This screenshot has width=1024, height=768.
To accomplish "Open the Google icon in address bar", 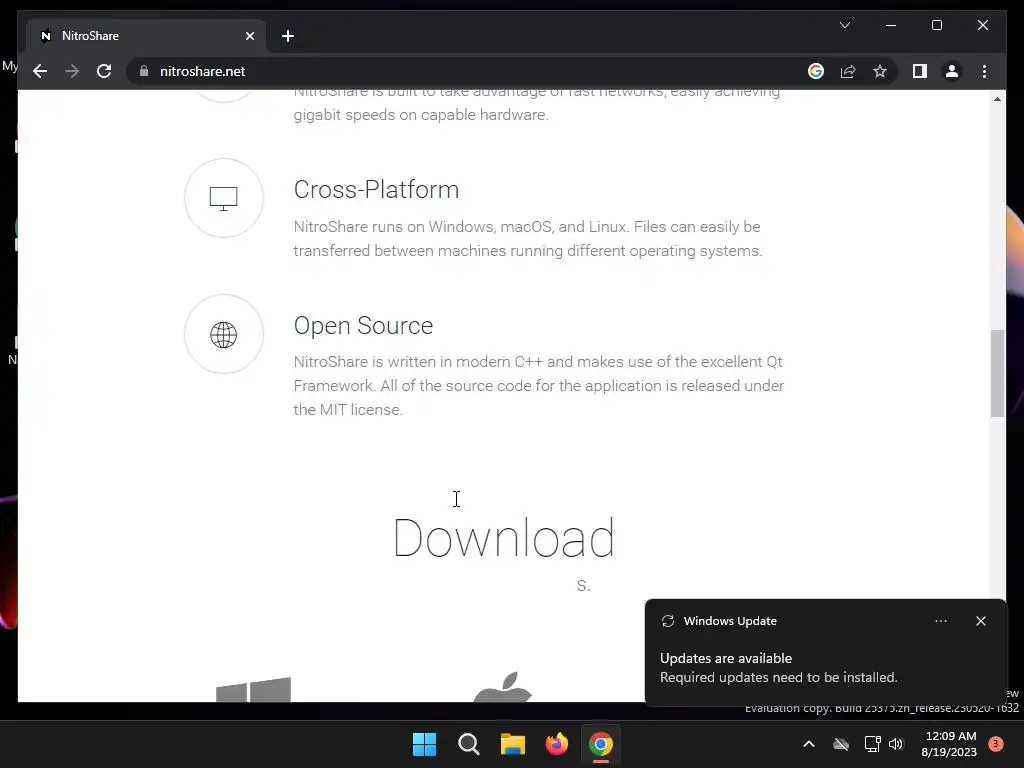I will click(816, 71).
